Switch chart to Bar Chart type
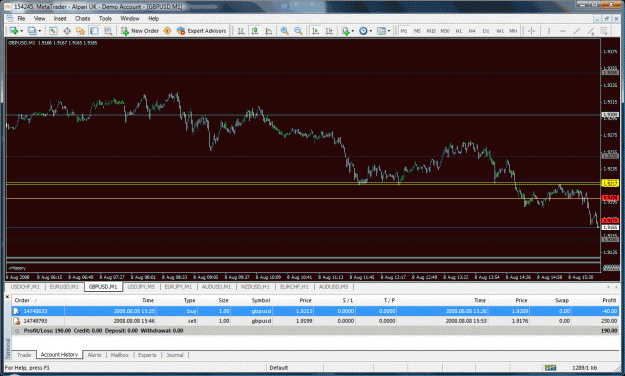 [241, 31]
